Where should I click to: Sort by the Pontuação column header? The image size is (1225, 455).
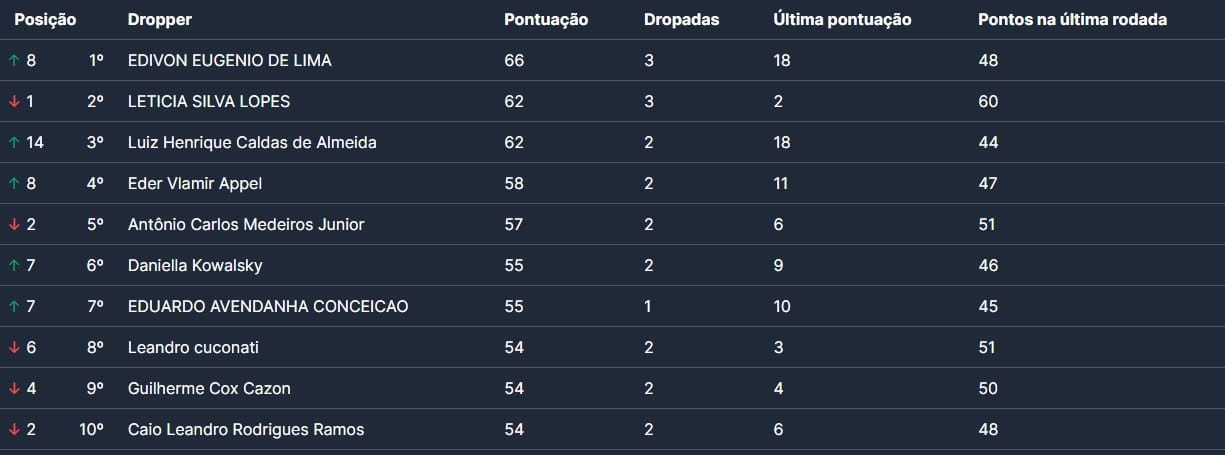[546, 20]
